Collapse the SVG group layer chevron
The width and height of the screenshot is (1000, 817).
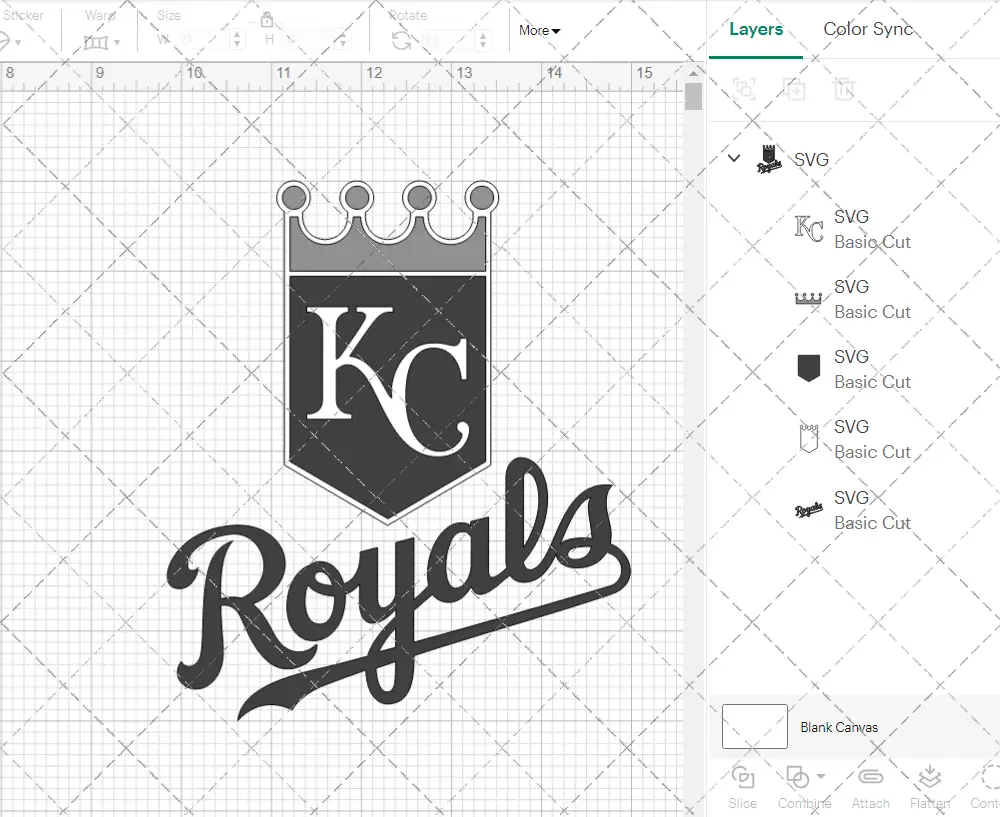(x=734, y=158)
